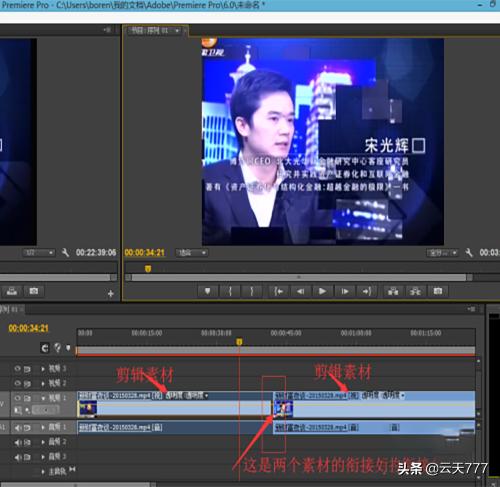This screenshot has width=500, height=487.
Task: Jump to the In point
Action: 279,291
